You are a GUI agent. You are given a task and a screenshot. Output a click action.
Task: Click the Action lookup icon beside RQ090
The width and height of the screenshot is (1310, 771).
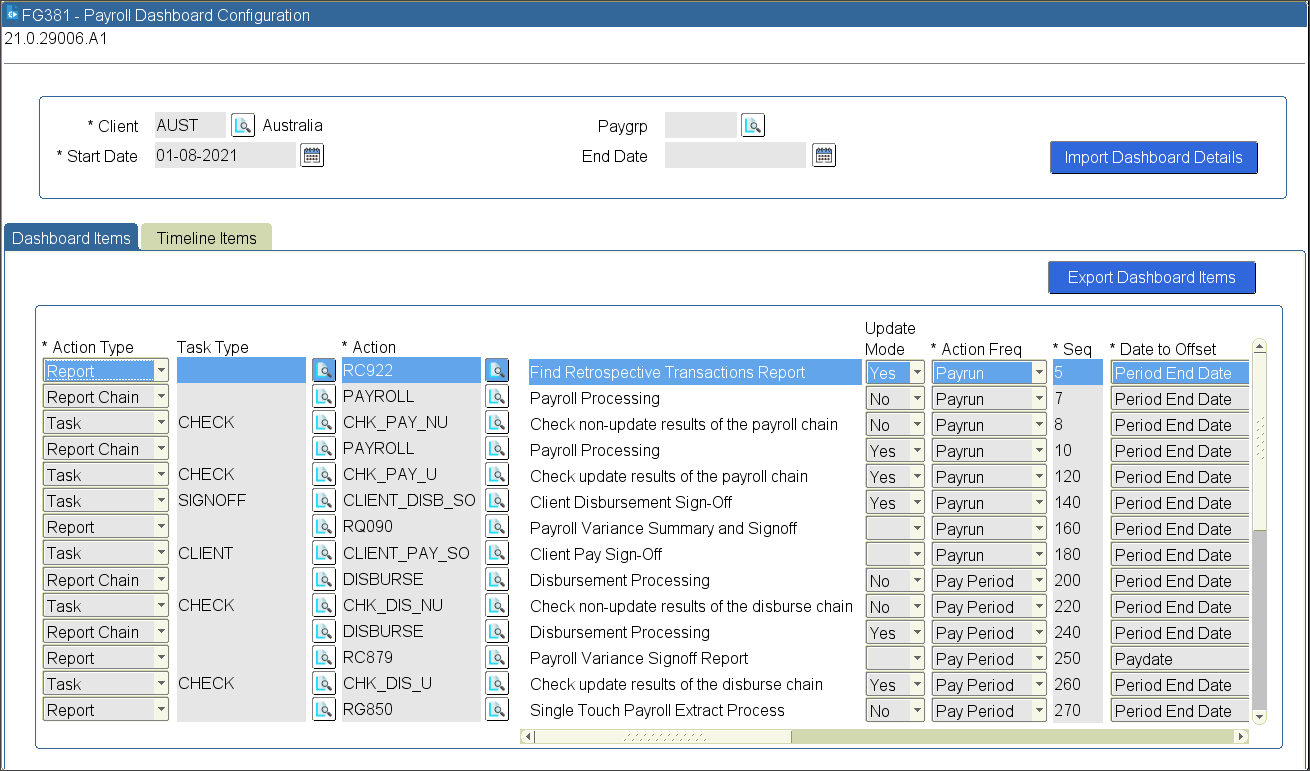(497, 527)
